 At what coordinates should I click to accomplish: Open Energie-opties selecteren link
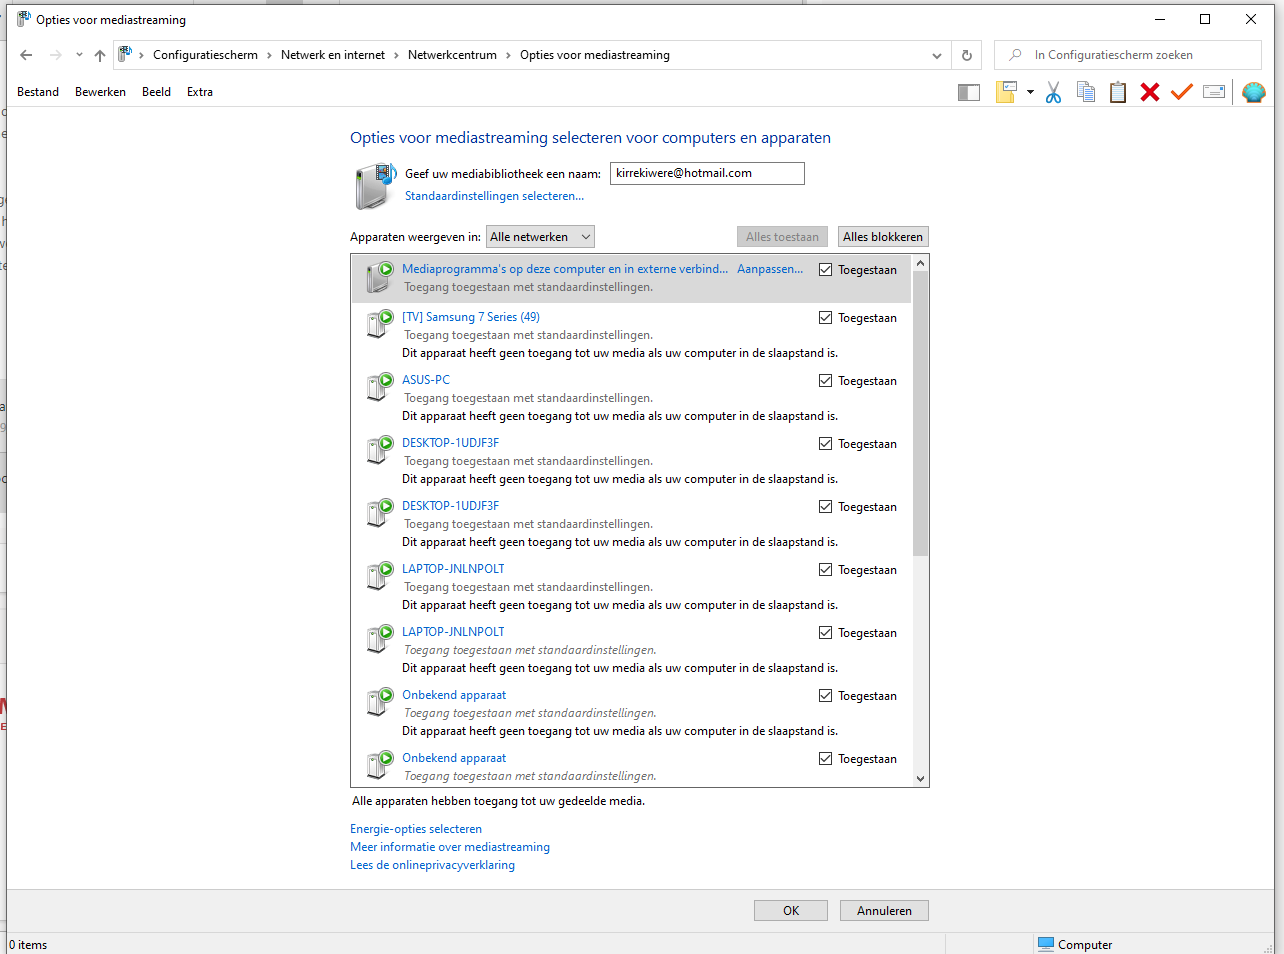click(x=416, y=829)
